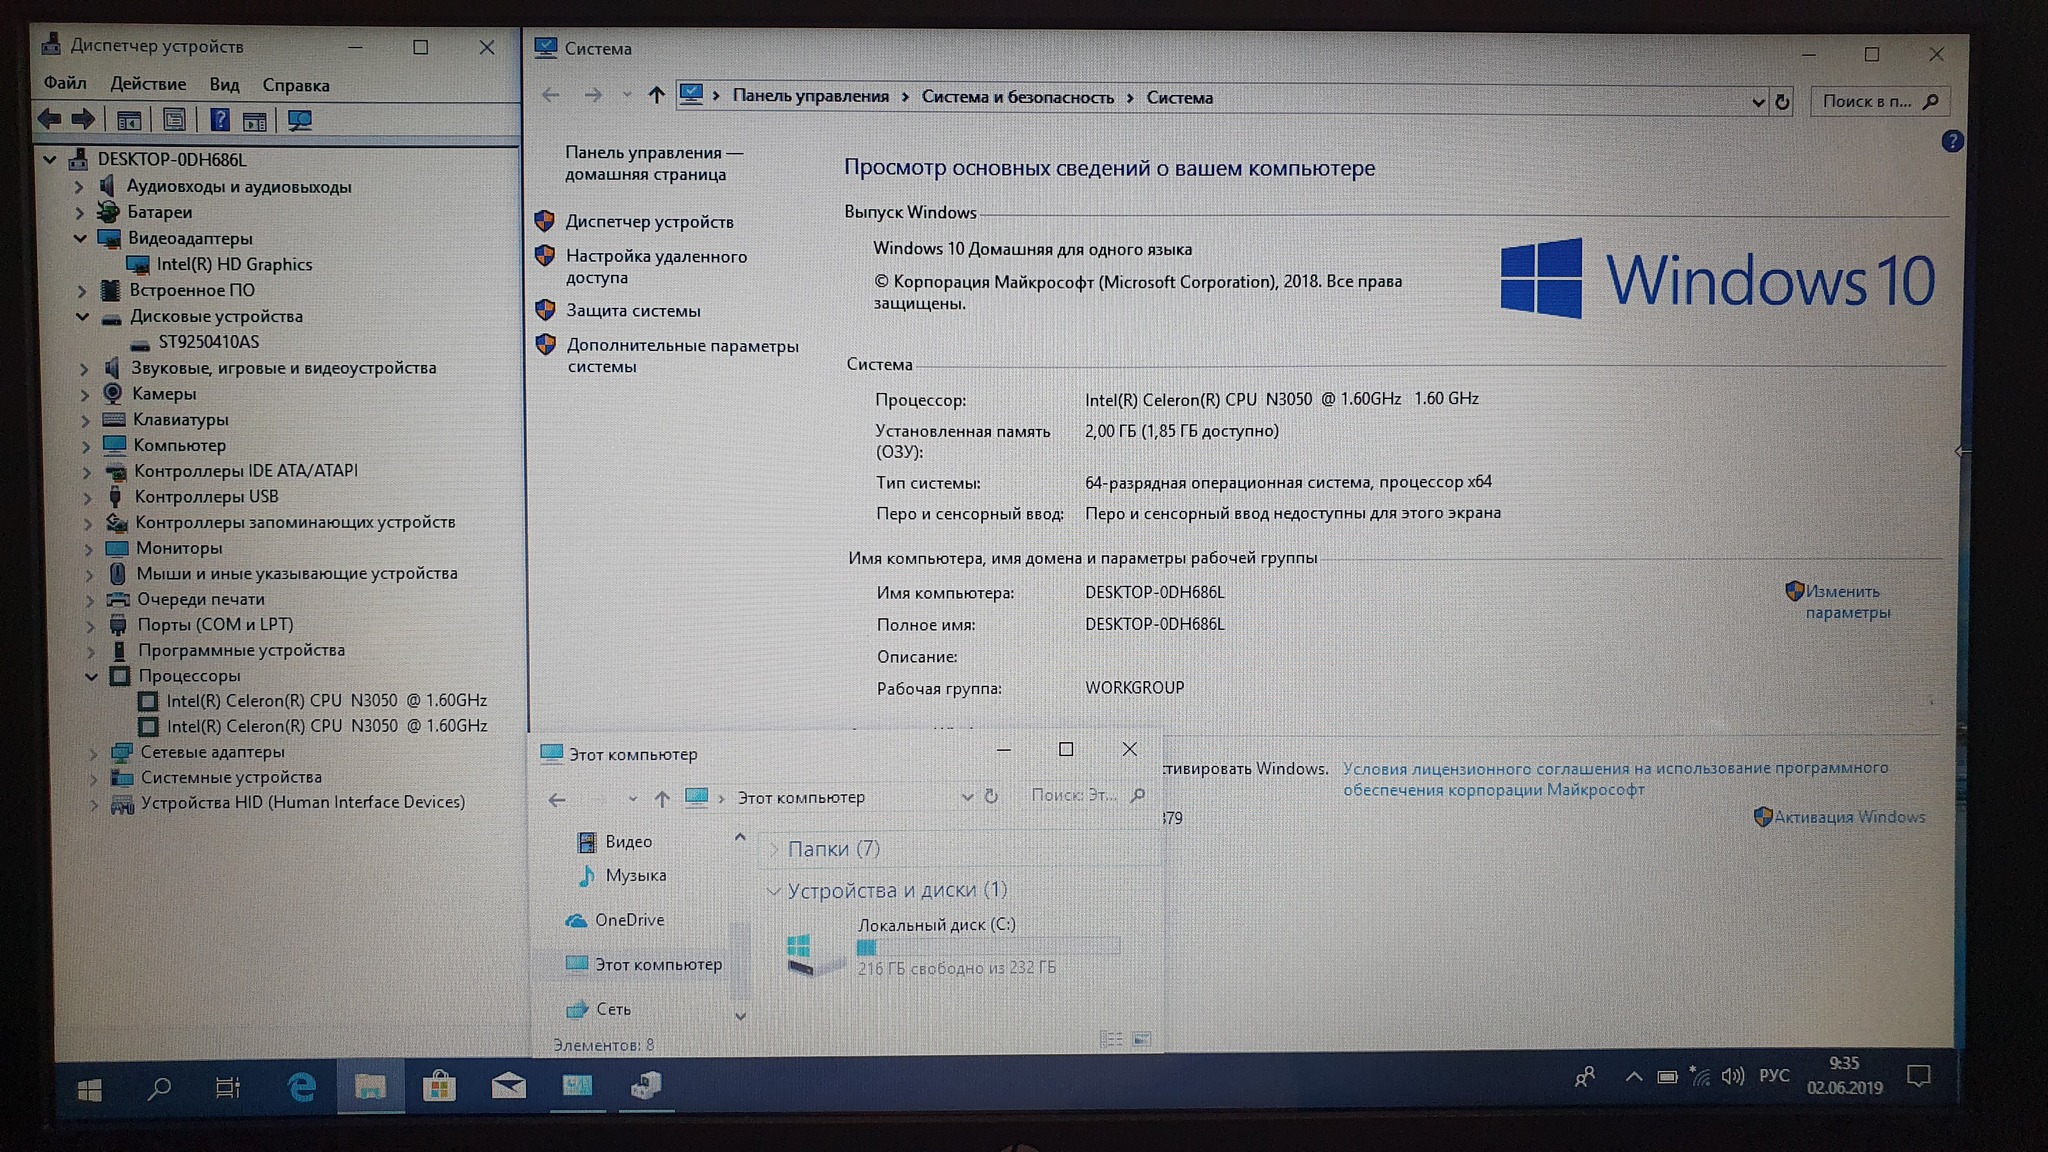
Task: Collapse Устройства и диски section
Action: (773, 890)
